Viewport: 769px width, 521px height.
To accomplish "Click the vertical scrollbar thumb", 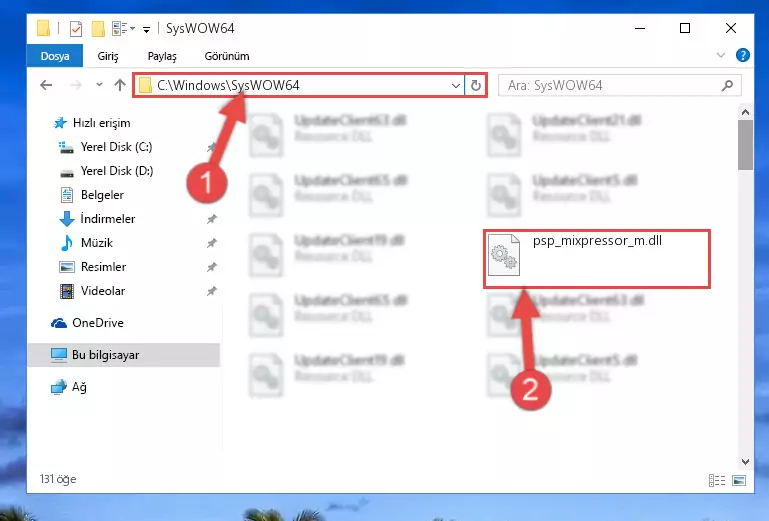I will coord(745,145).
